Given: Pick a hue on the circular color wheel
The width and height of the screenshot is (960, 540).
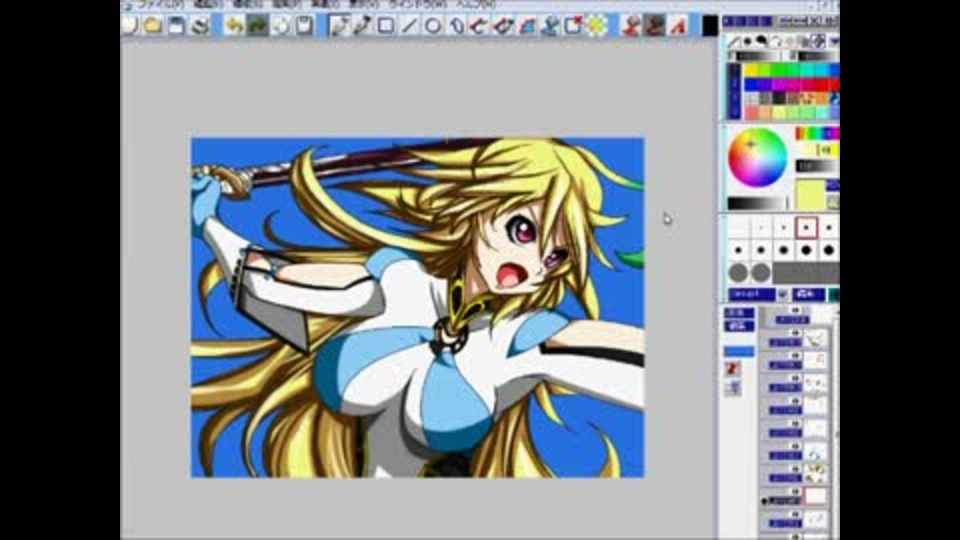Looking at the screenshot, I should [757, 158].
